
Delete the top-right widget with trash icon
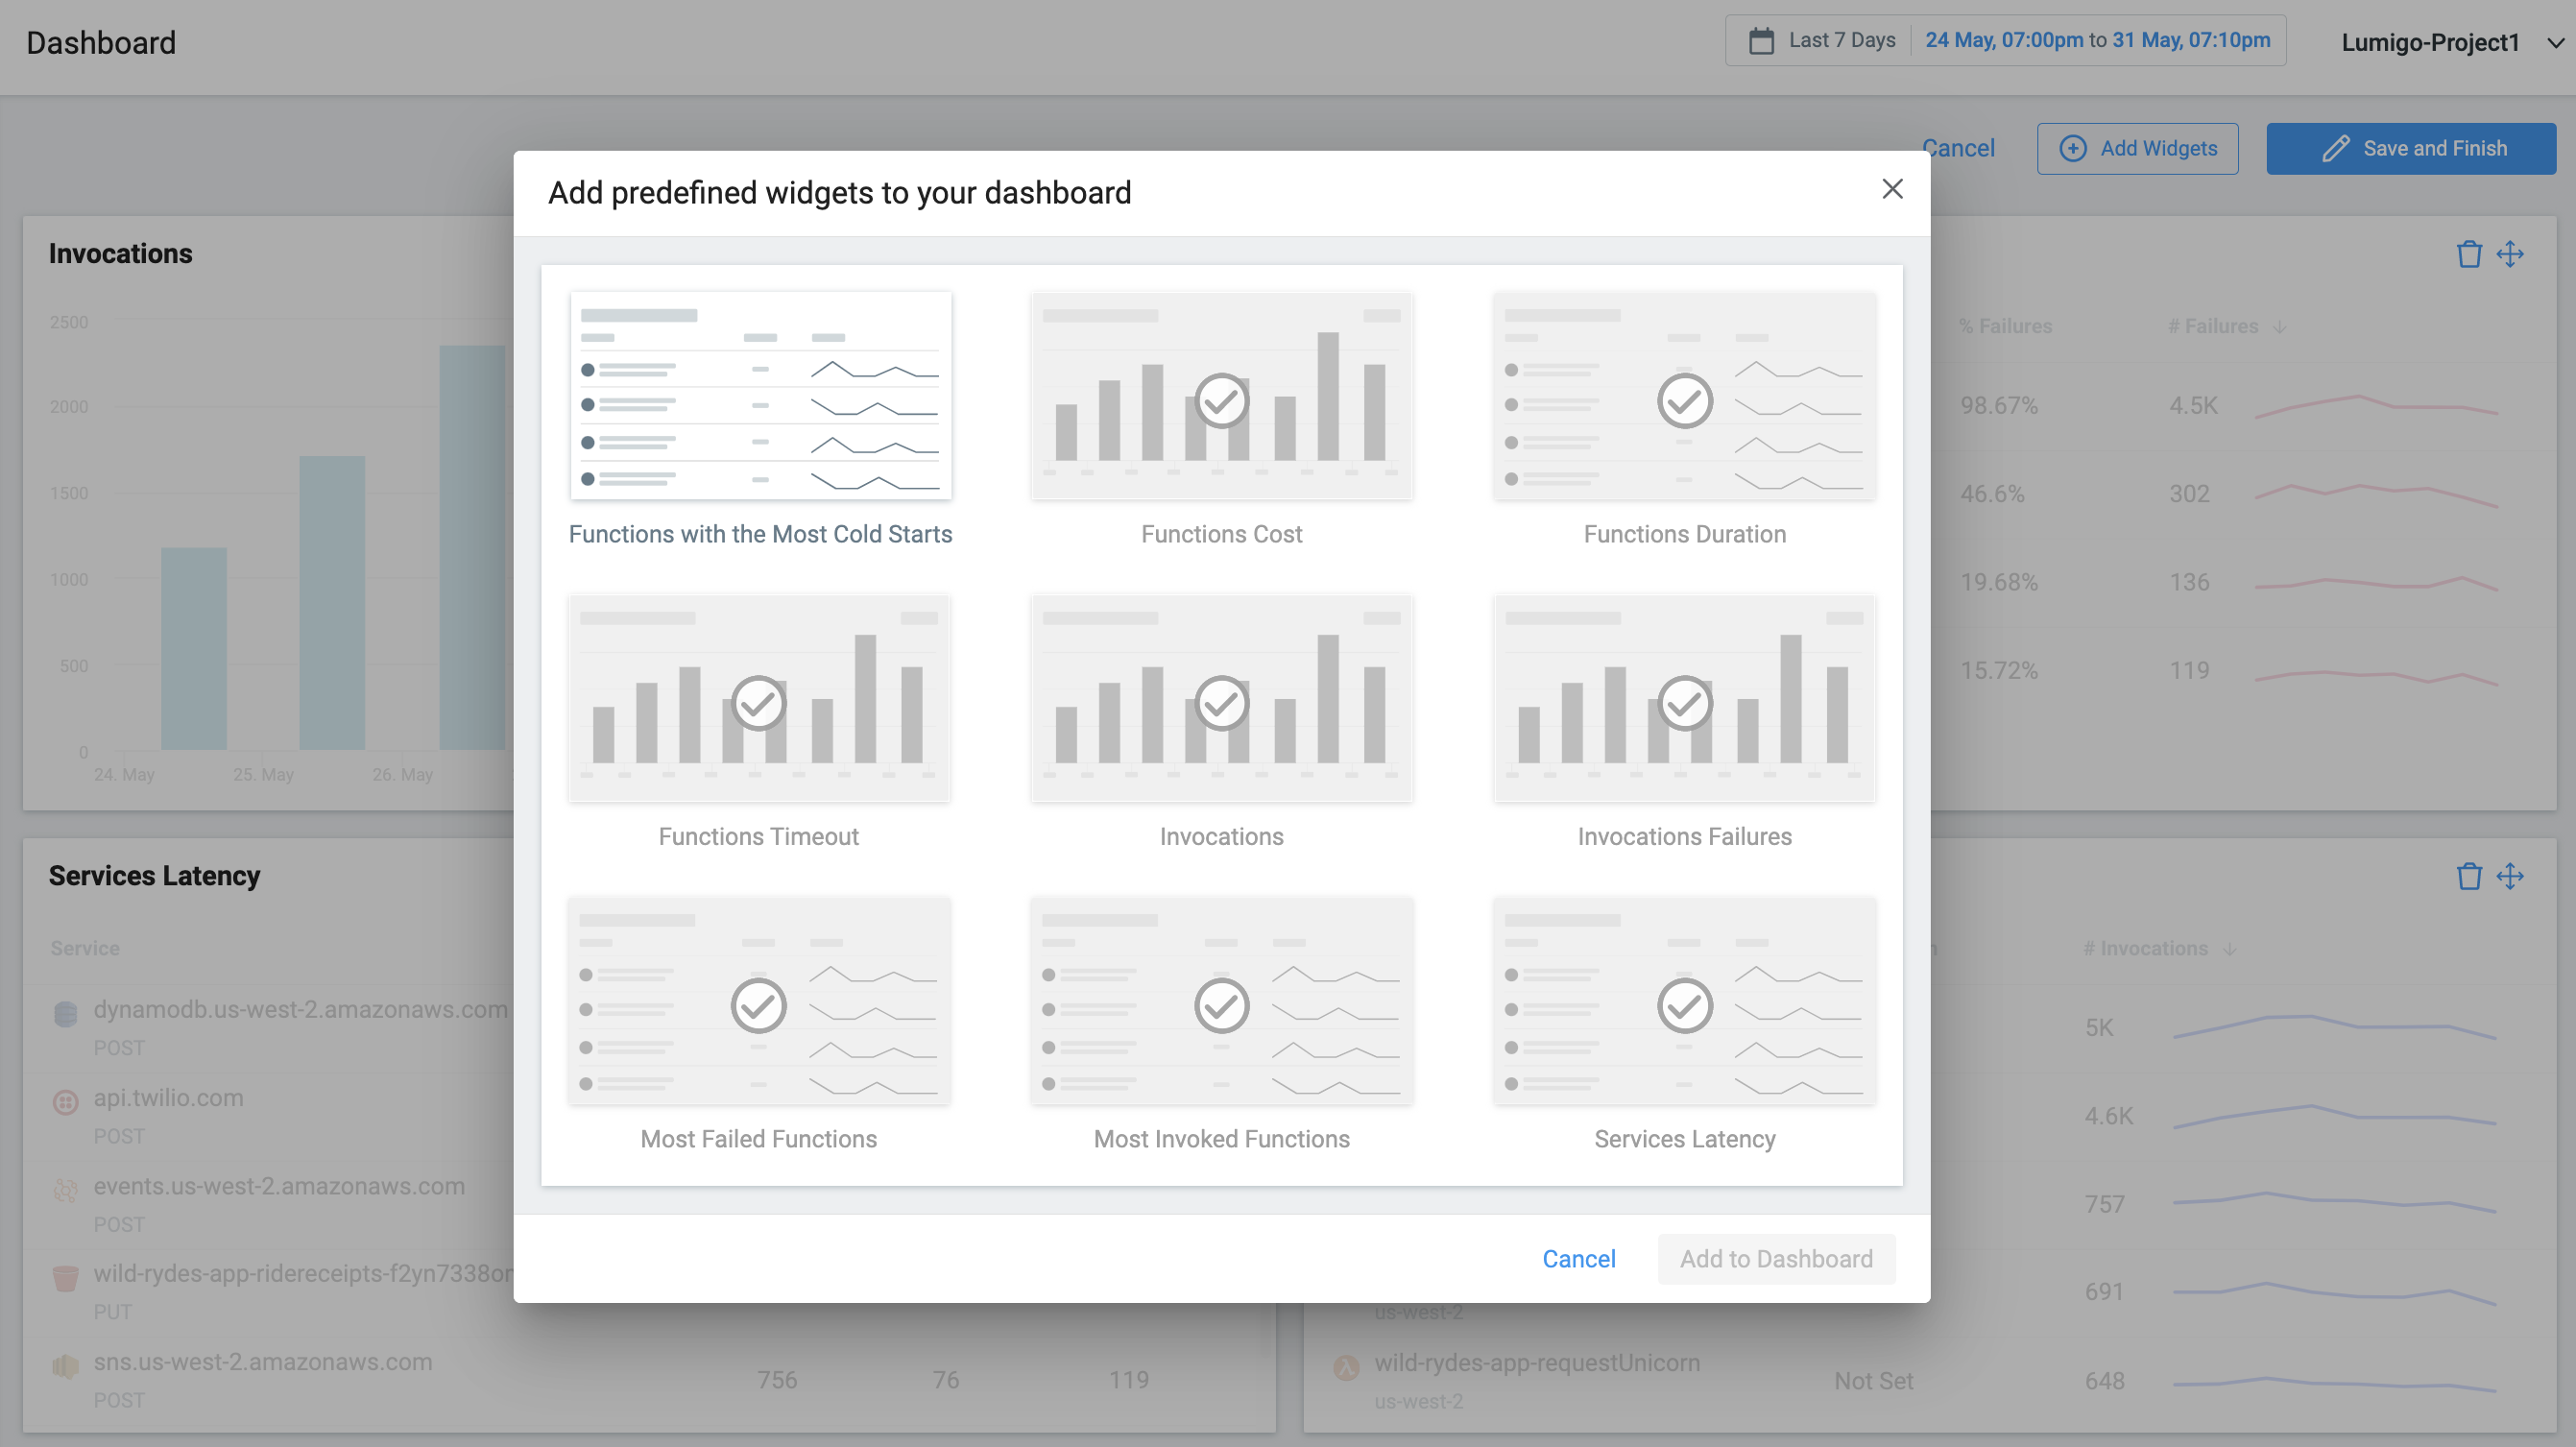(2468, 254)
